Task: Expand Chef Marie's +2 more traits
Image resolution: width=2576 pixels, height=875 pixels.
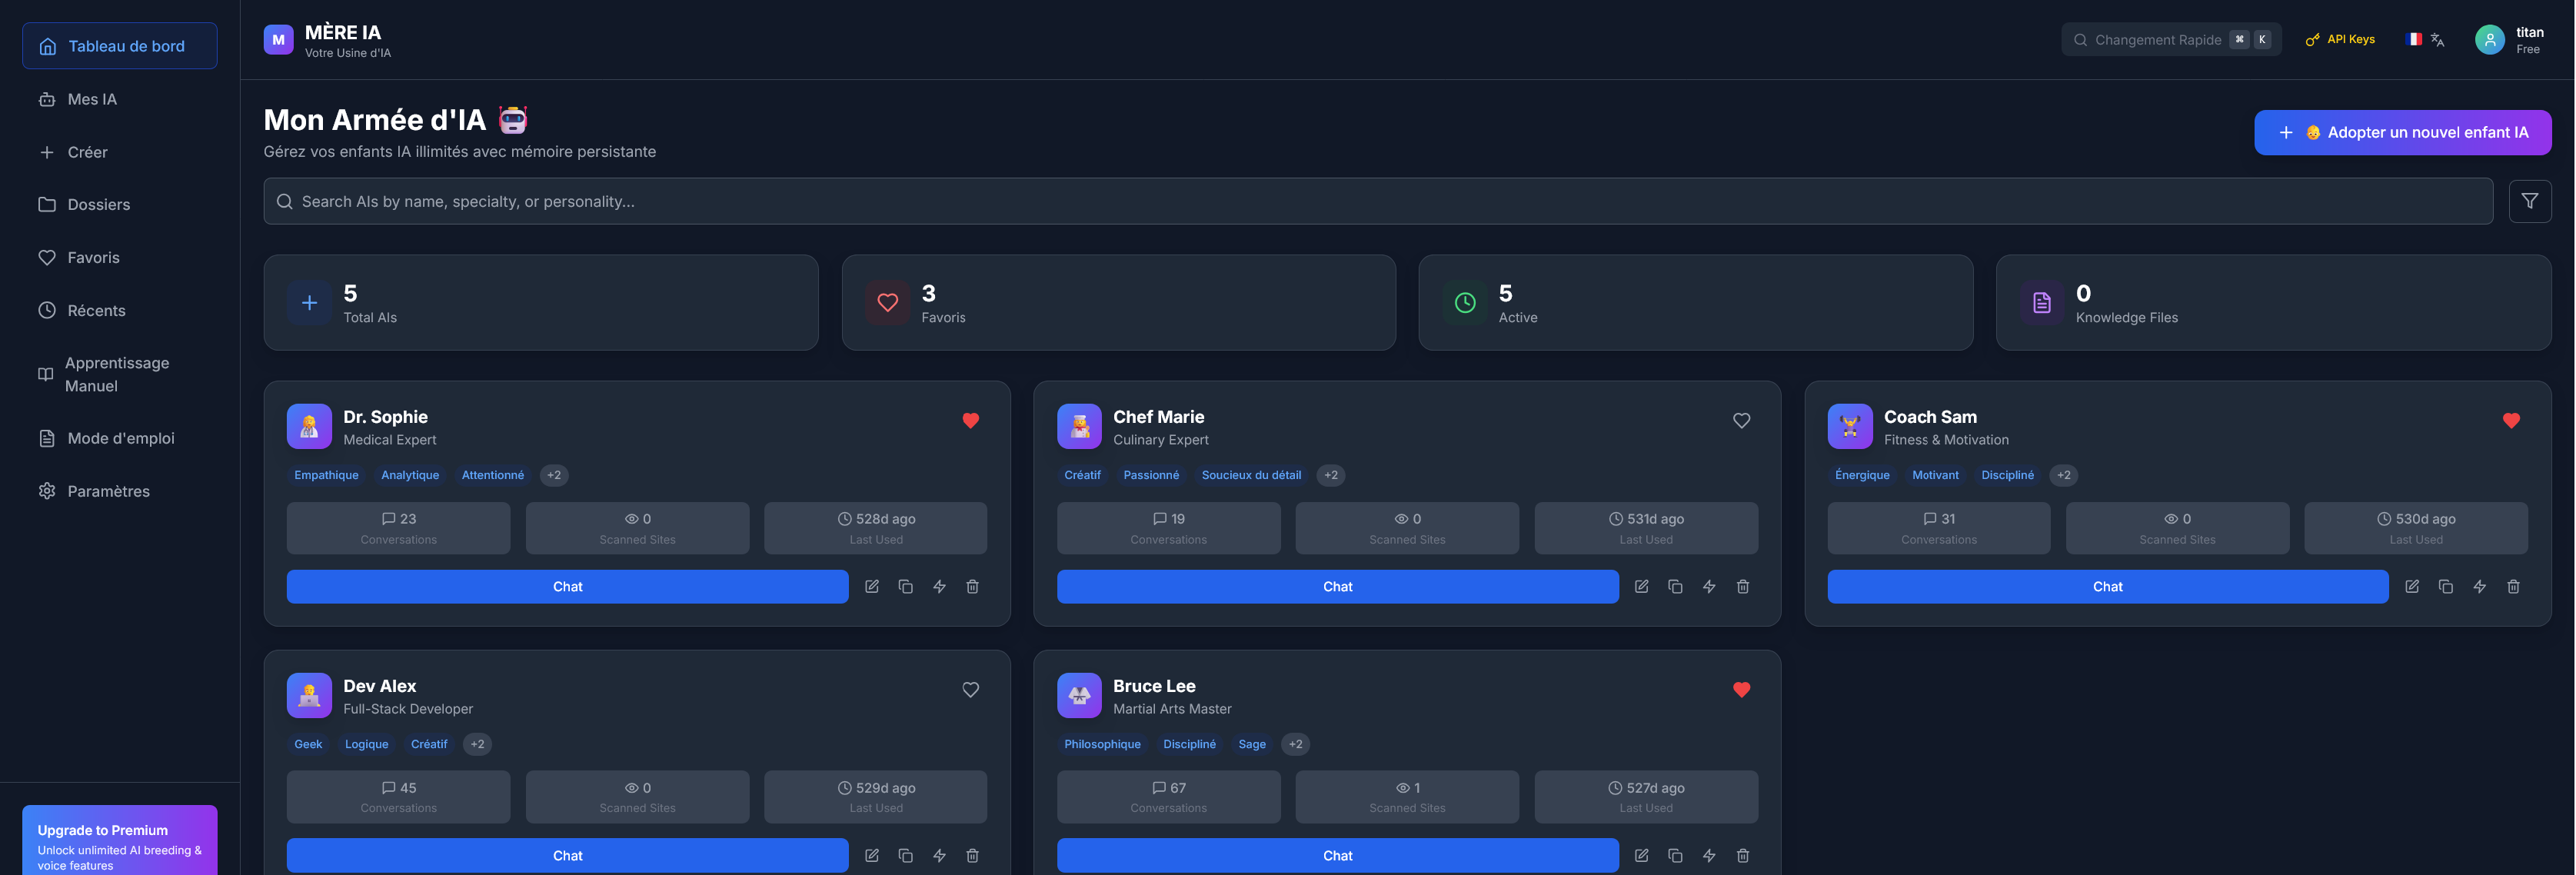Action: tap(1331, 475)
